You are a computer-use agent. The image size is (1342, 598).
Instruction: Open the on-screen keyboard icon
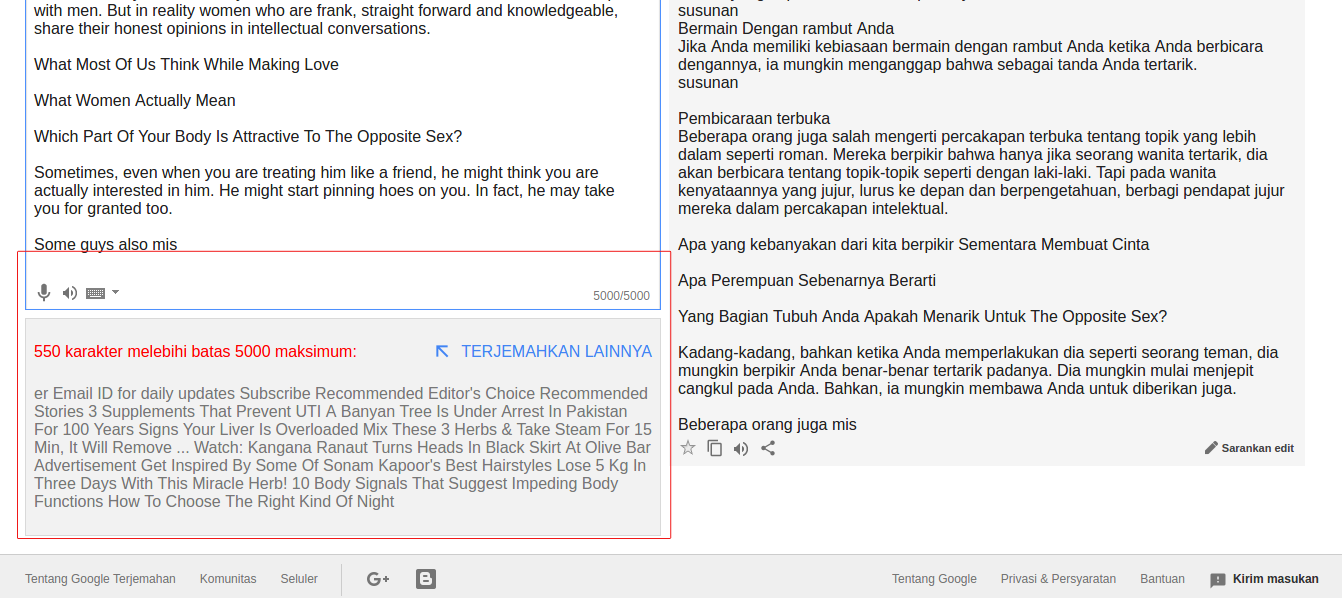coord(96,293)
